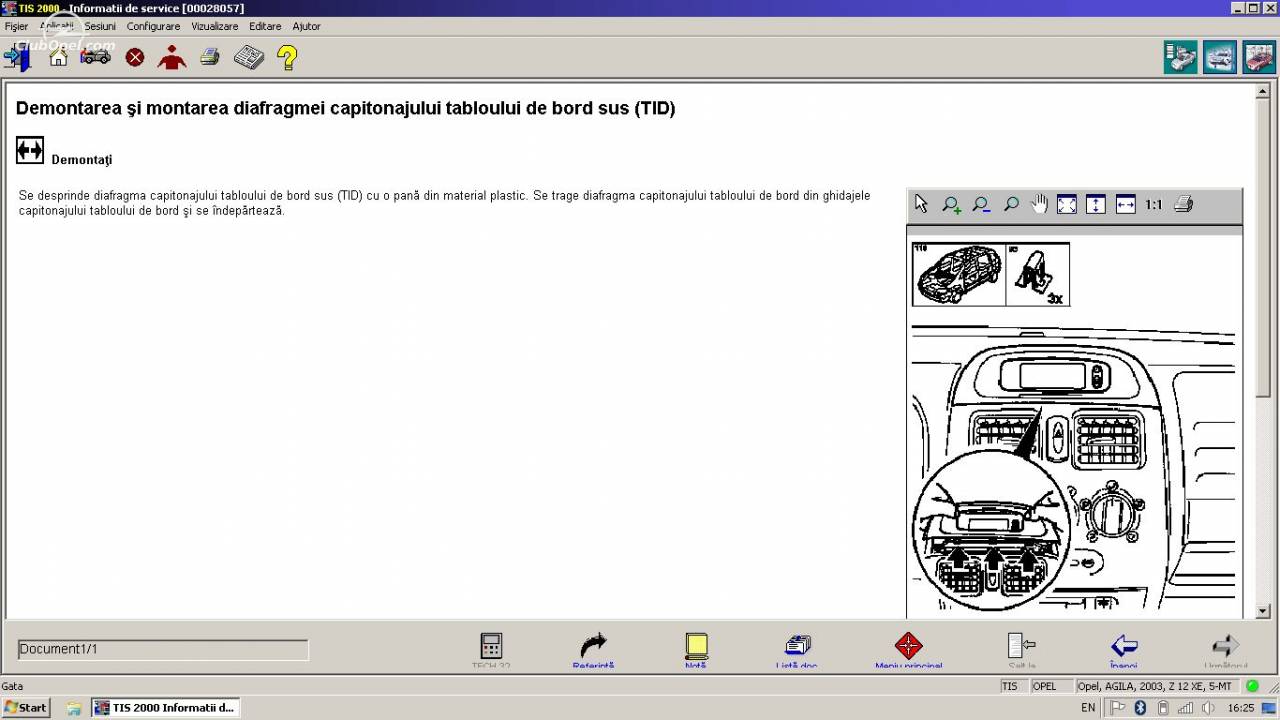Click the flag tray icon
1280x720 pixels.
1118,708
